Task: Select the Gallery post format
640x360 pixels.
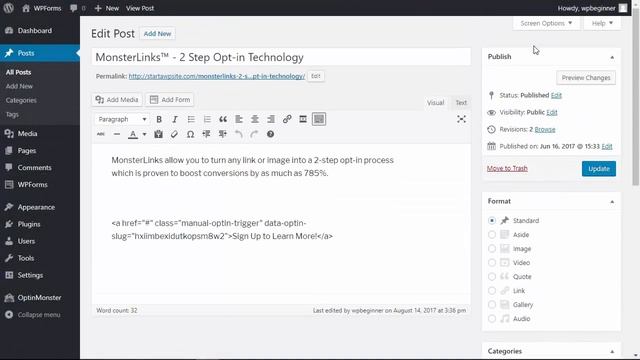Action: pyautogui.click(x=492, y=304)
